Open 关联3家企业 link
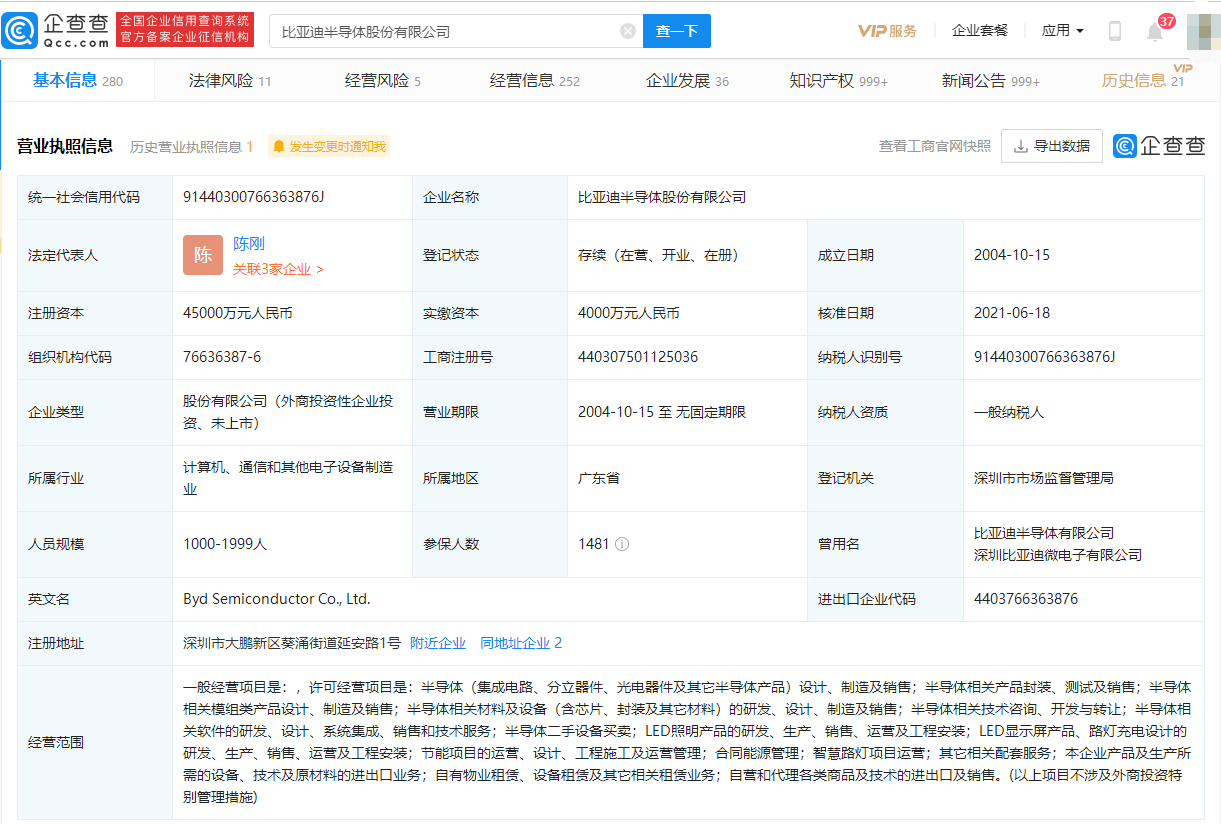The height and width of the screenshot is (824, 1221). [x=278, y=269]
